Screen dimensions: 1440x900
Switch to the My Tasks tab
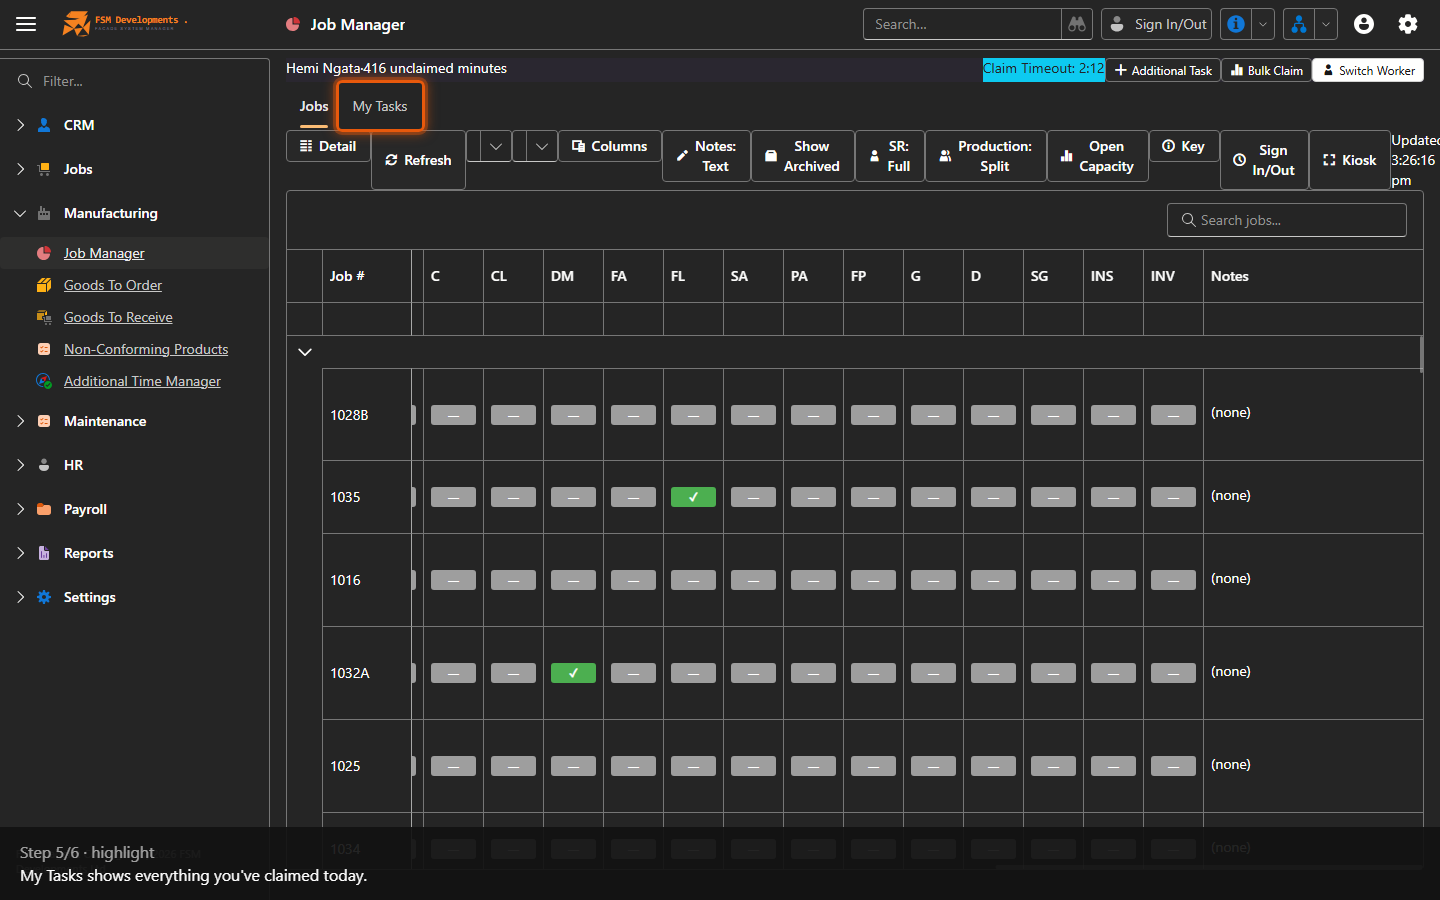click(x=380, y=106)
